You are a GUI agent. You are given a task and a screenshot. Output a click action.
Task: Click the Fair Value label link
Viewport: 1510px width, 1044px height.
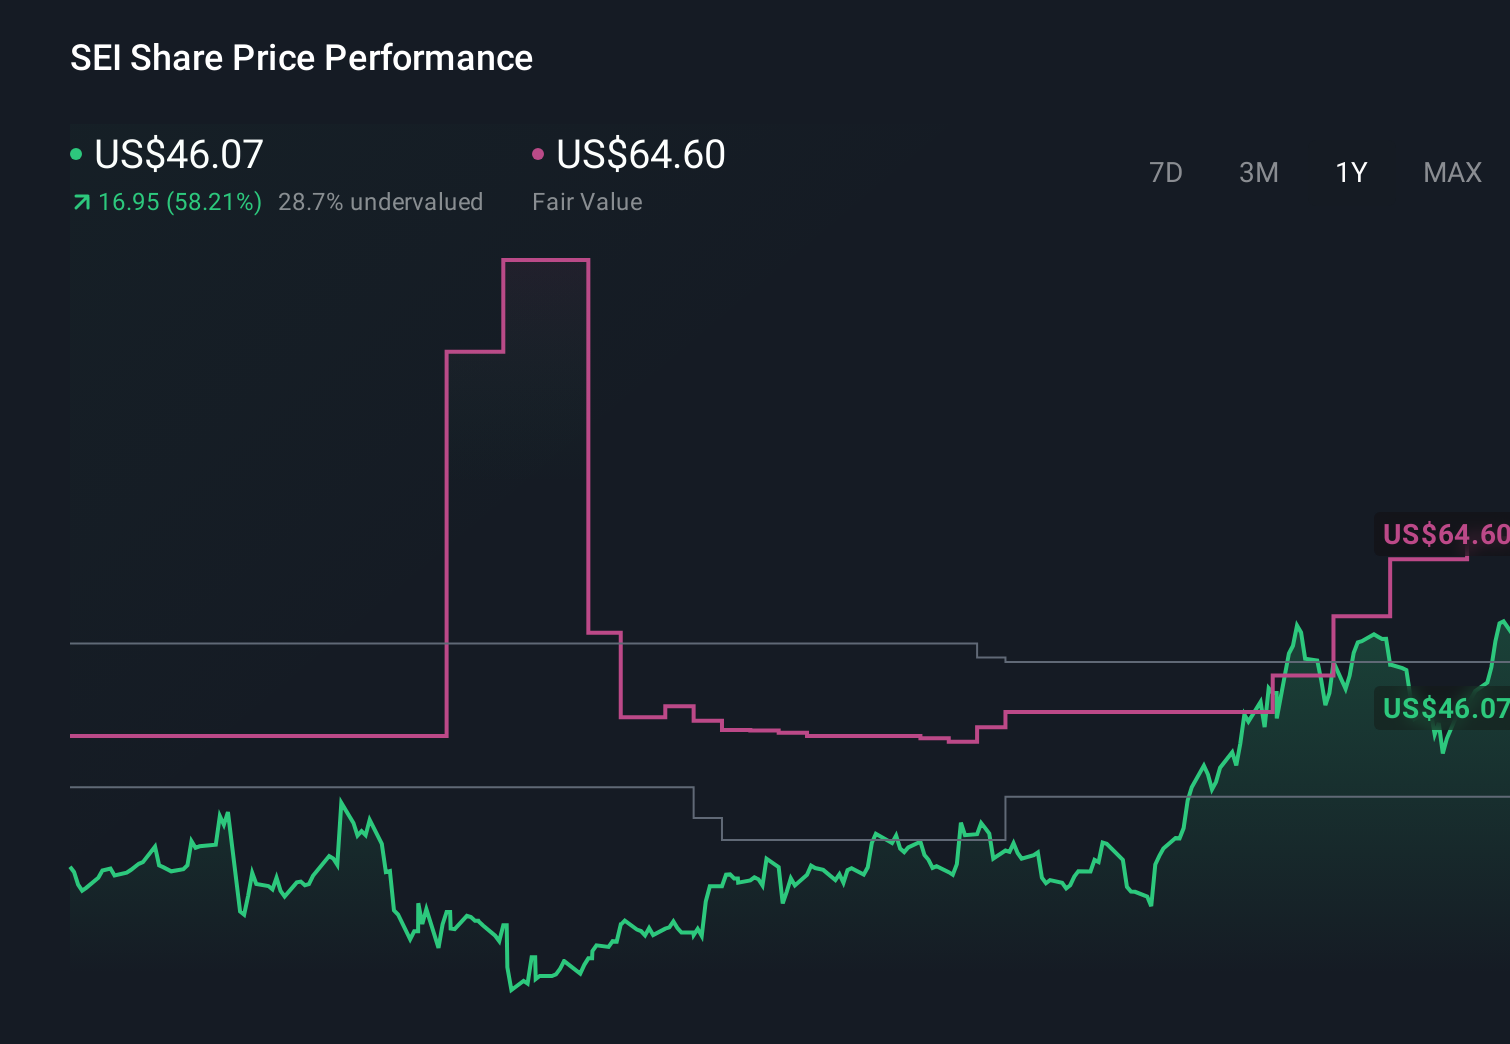588,202
